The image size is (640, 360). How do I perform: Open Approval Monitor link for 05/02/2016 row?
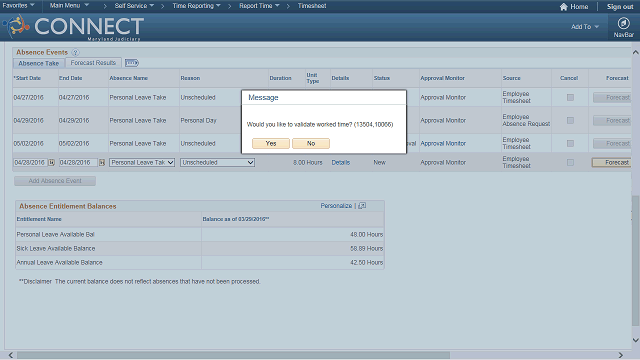coord(443,144)
